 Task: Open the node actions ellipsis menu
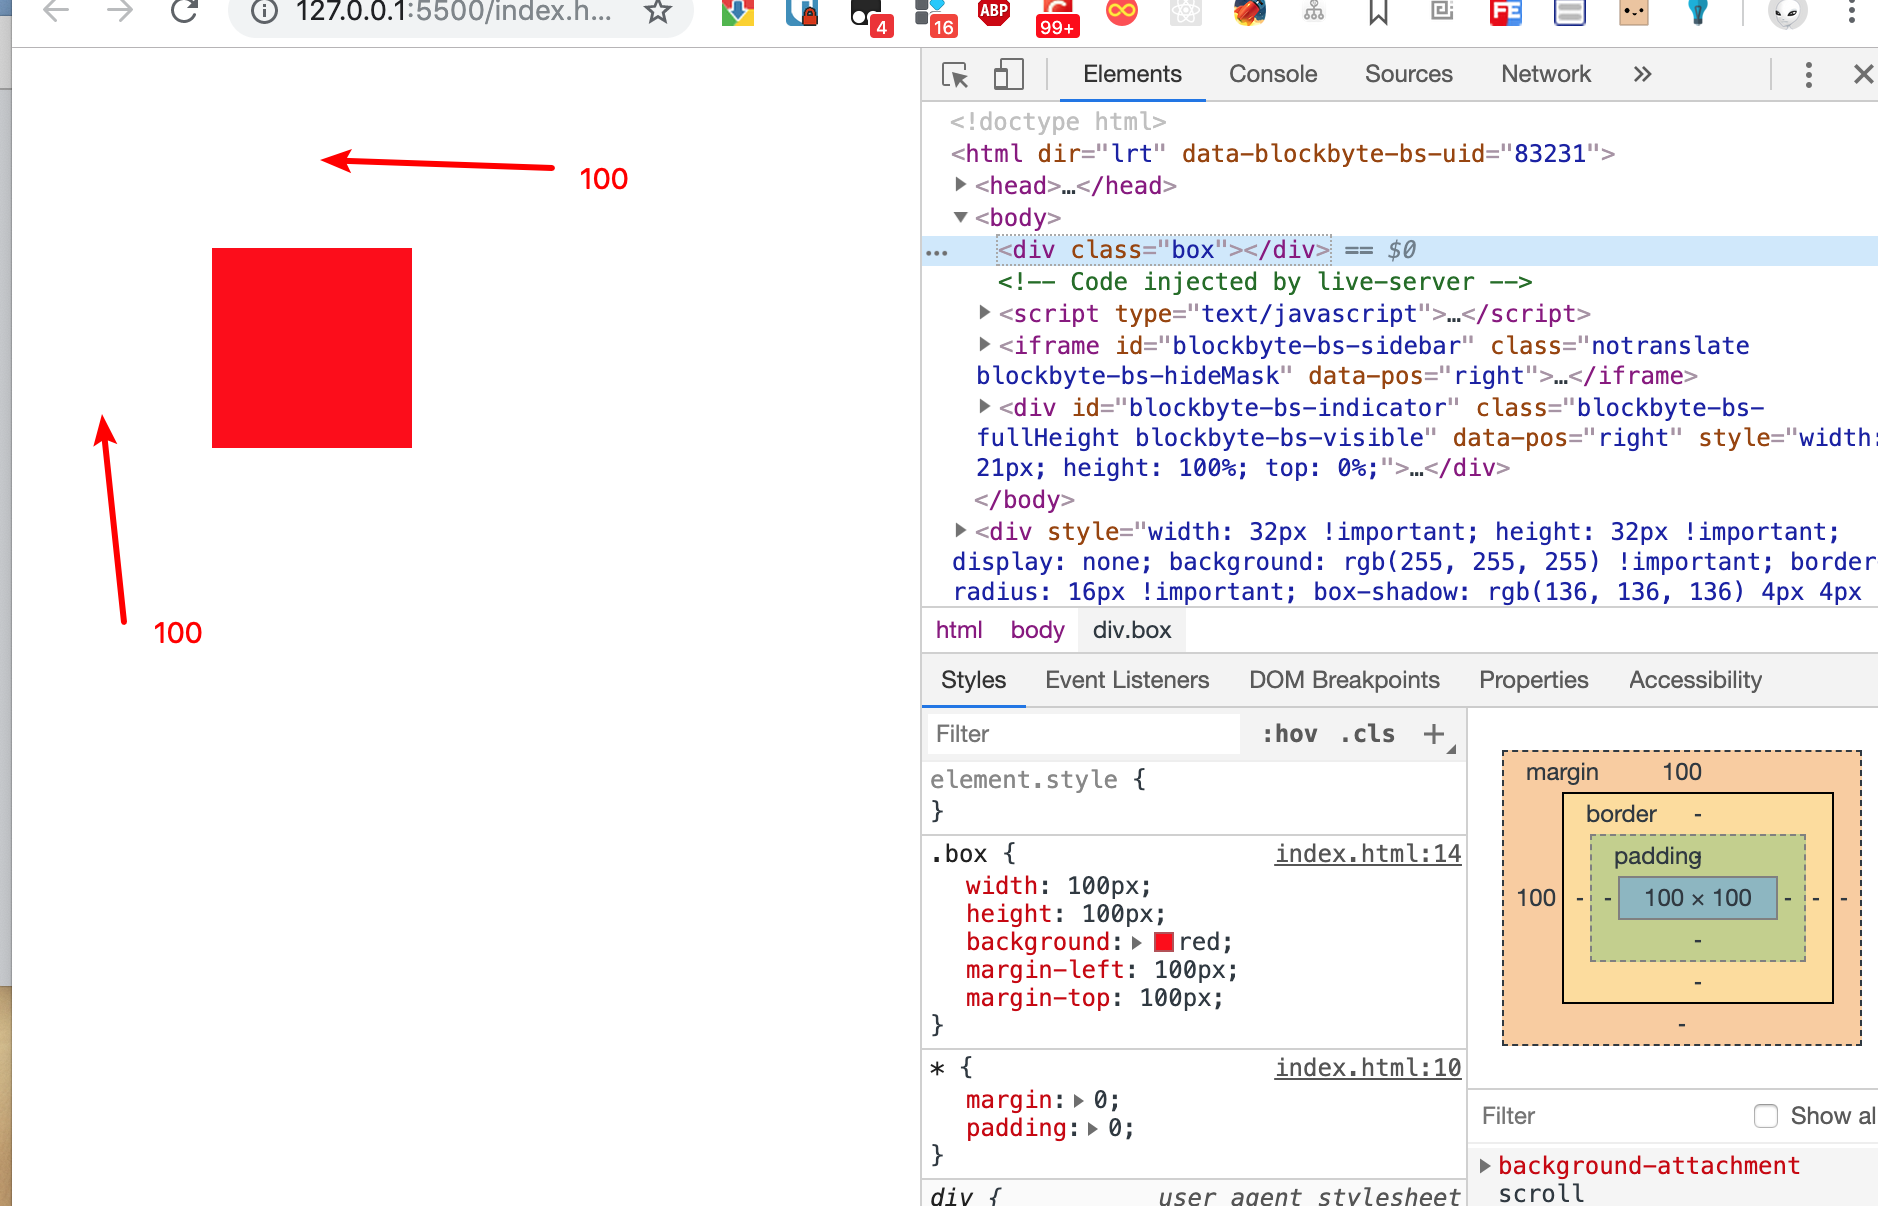tap(937, 252)
